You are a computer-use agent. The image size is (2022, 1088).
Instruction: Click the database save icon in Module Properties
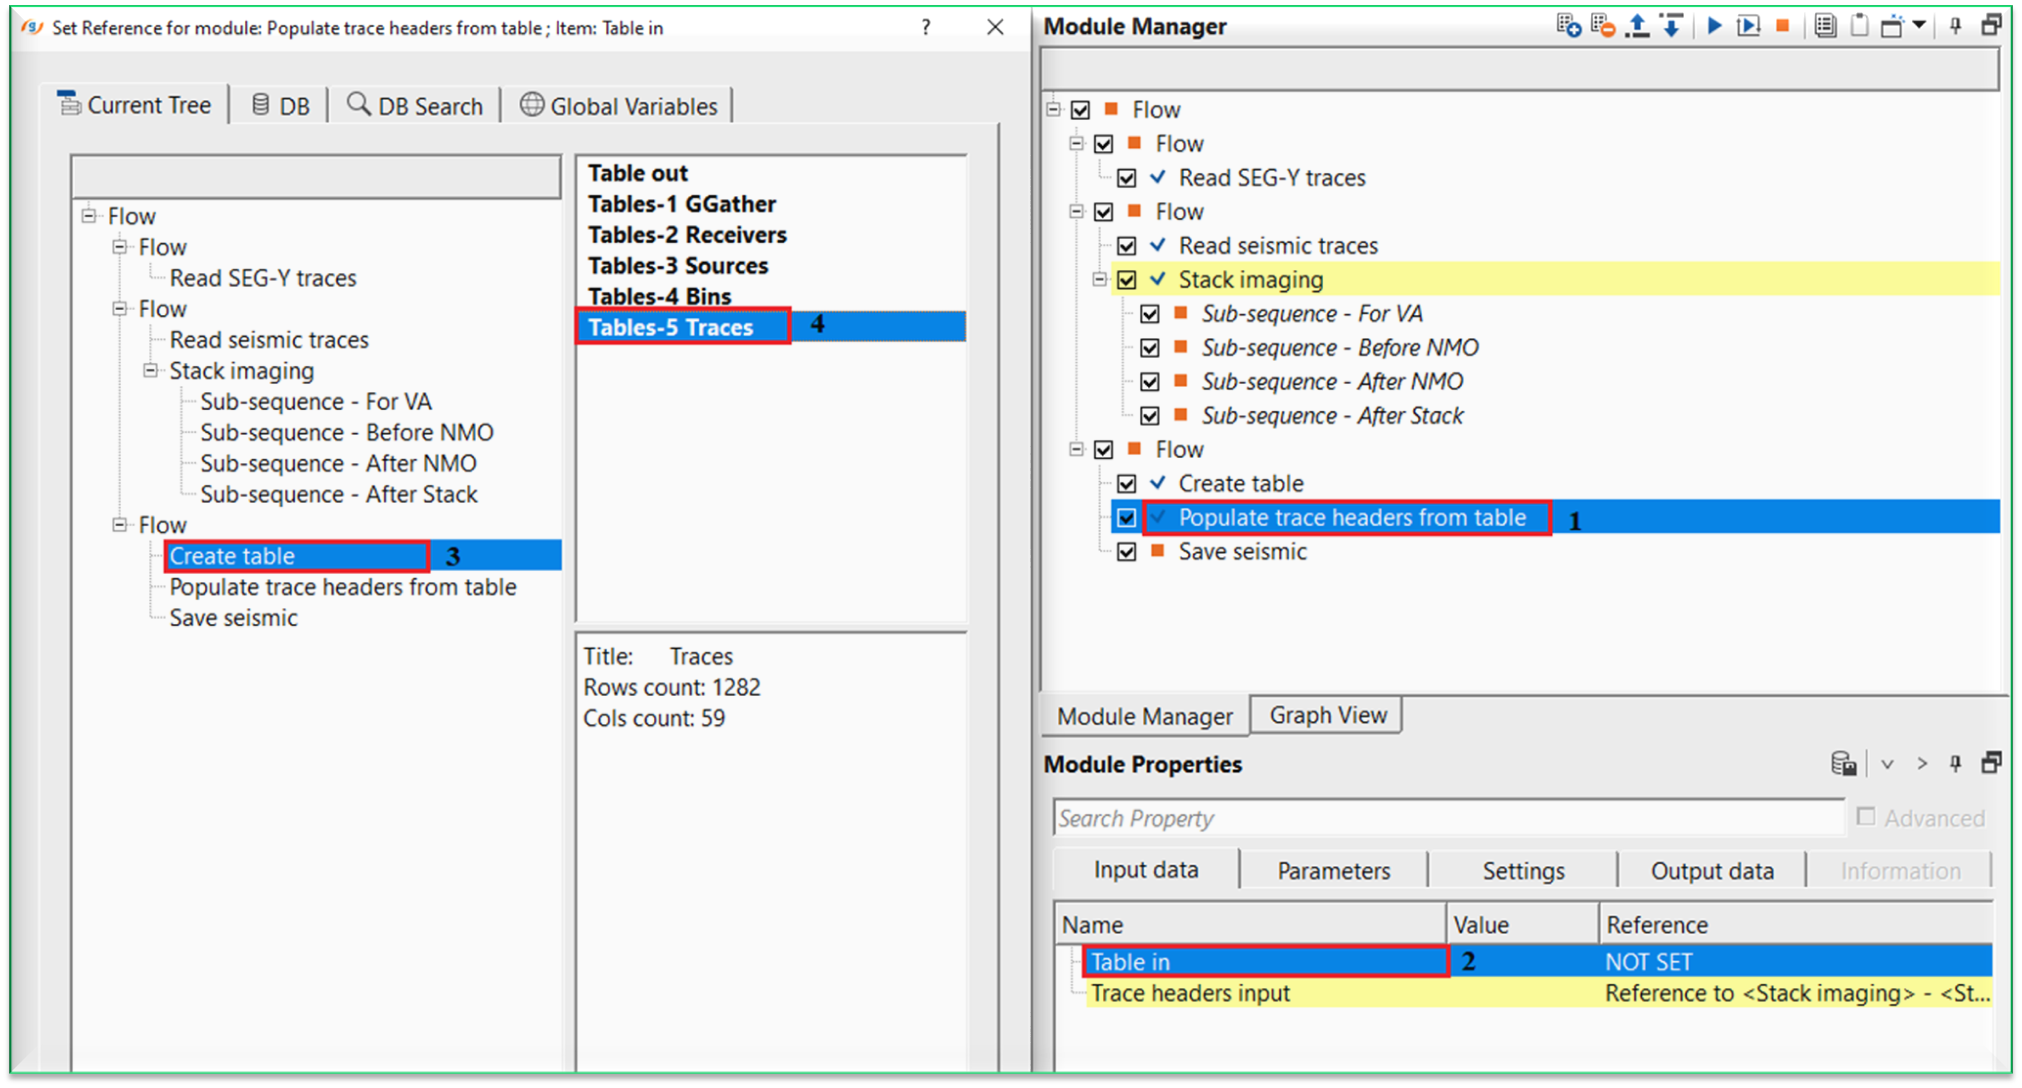(x=1845, y=763)
